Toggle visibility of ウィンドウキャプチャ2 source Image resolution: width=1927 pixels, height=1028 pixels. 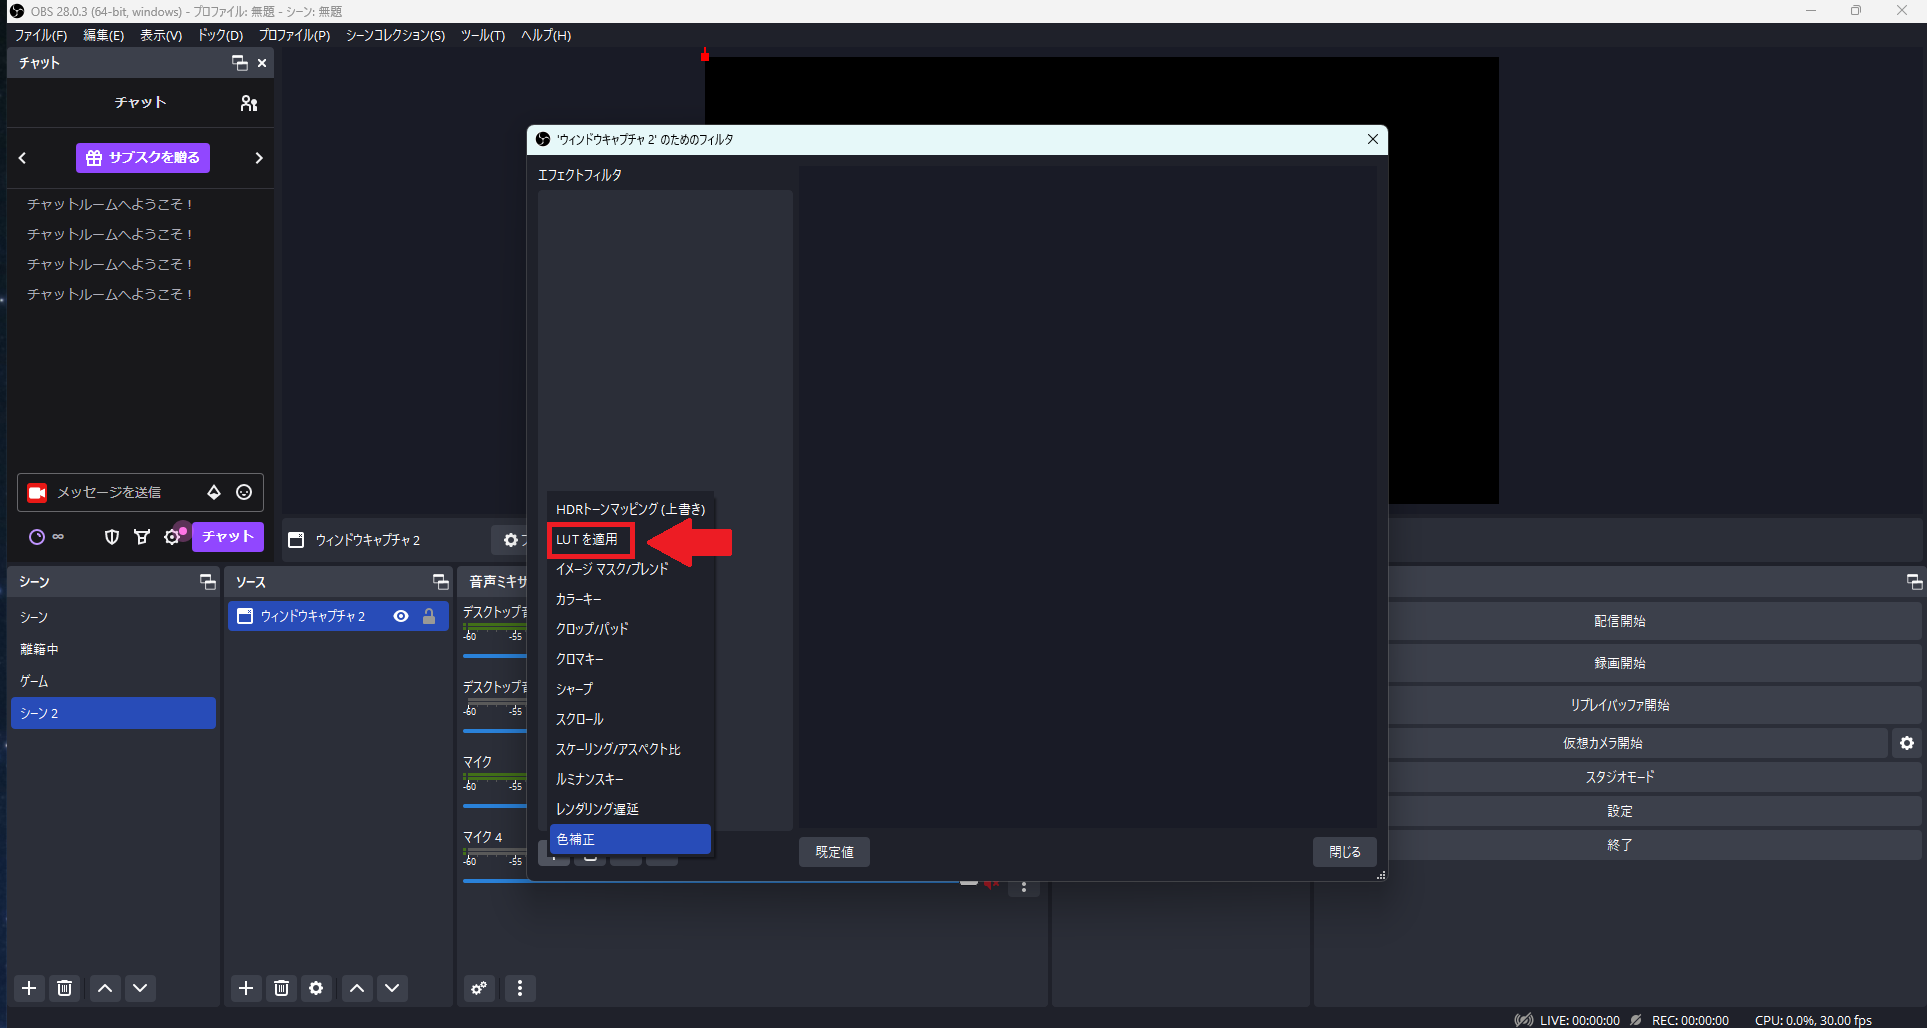[x=401, y=616]
